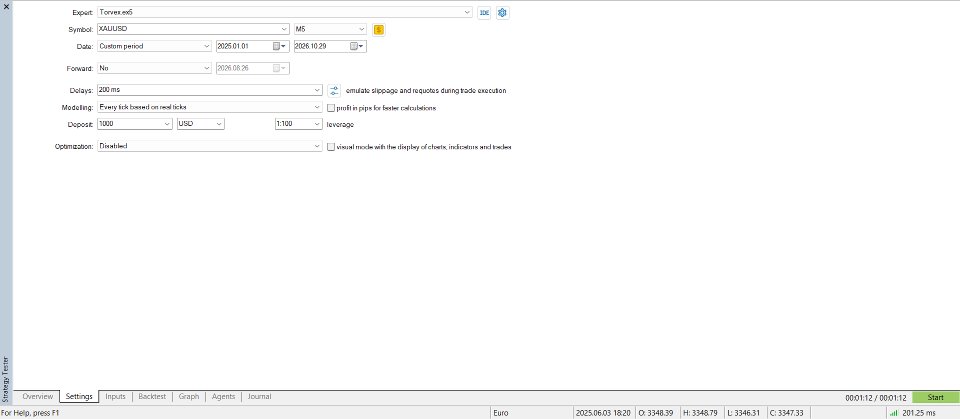Image resolution: width=960 pixels, height=419 pixels.
Task: Expand the XAUUSD symbol dropdown
Action: pos(284,29)
